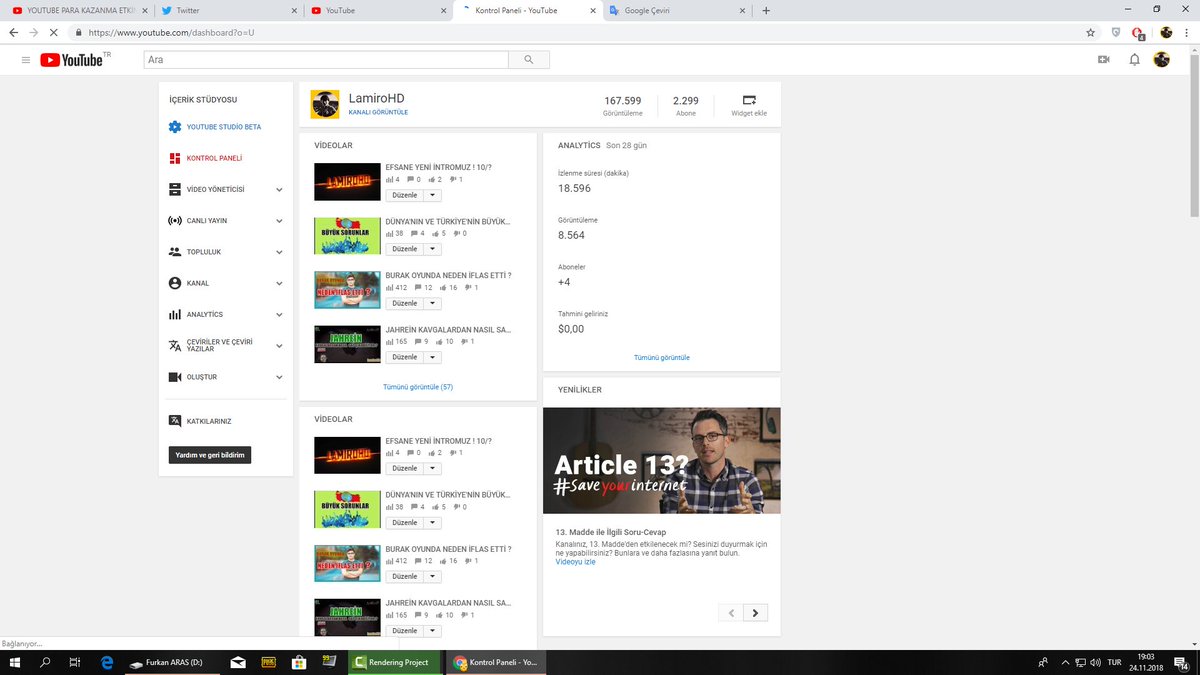
Task: Stop page loading with the X button
Action: 53,32
